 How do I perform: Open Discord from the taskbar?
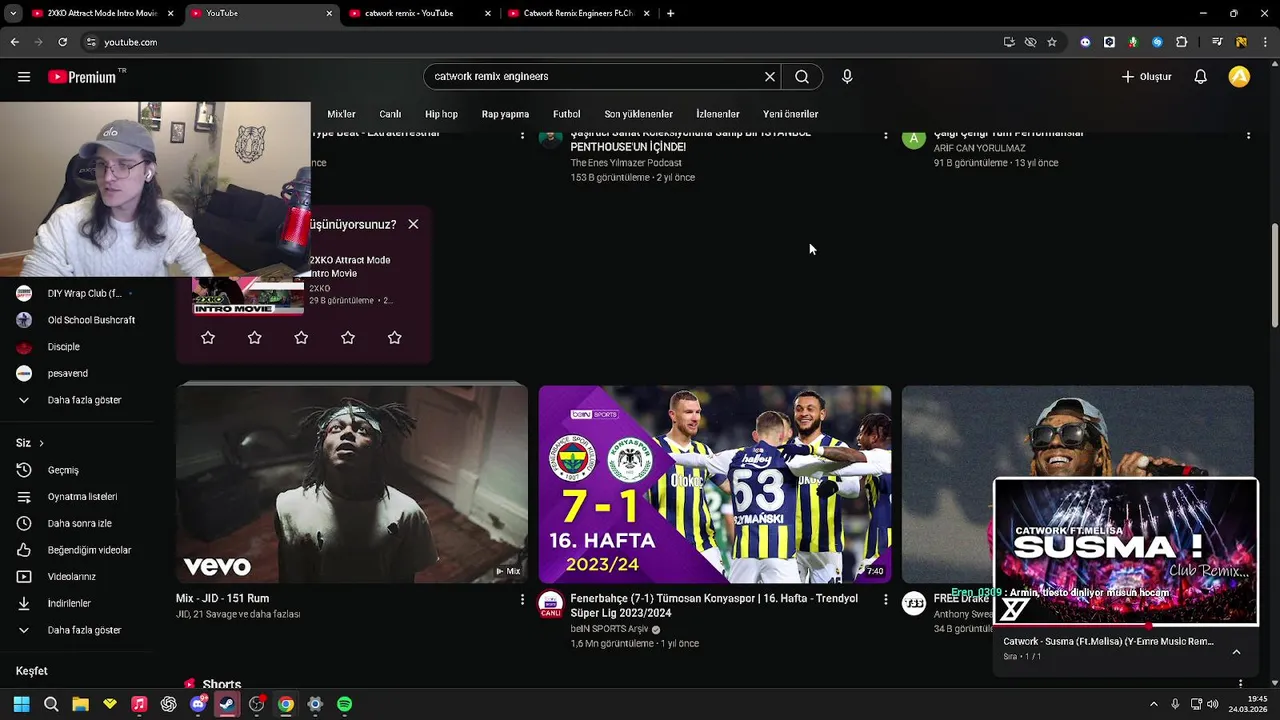pyautogui.click(x=198, y=704)
